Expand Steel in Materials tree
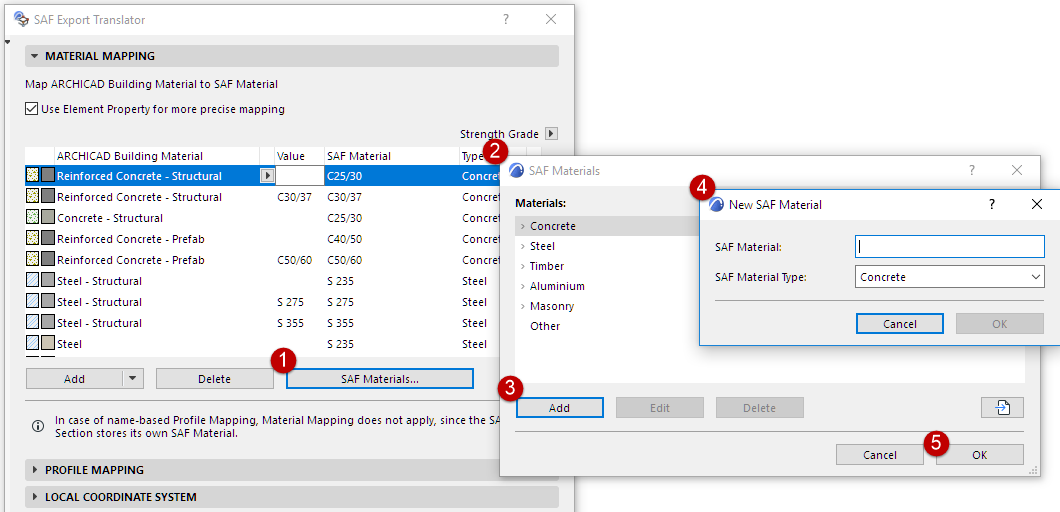The width and height of the screenshot is (1060, 512). pos(523,246)
